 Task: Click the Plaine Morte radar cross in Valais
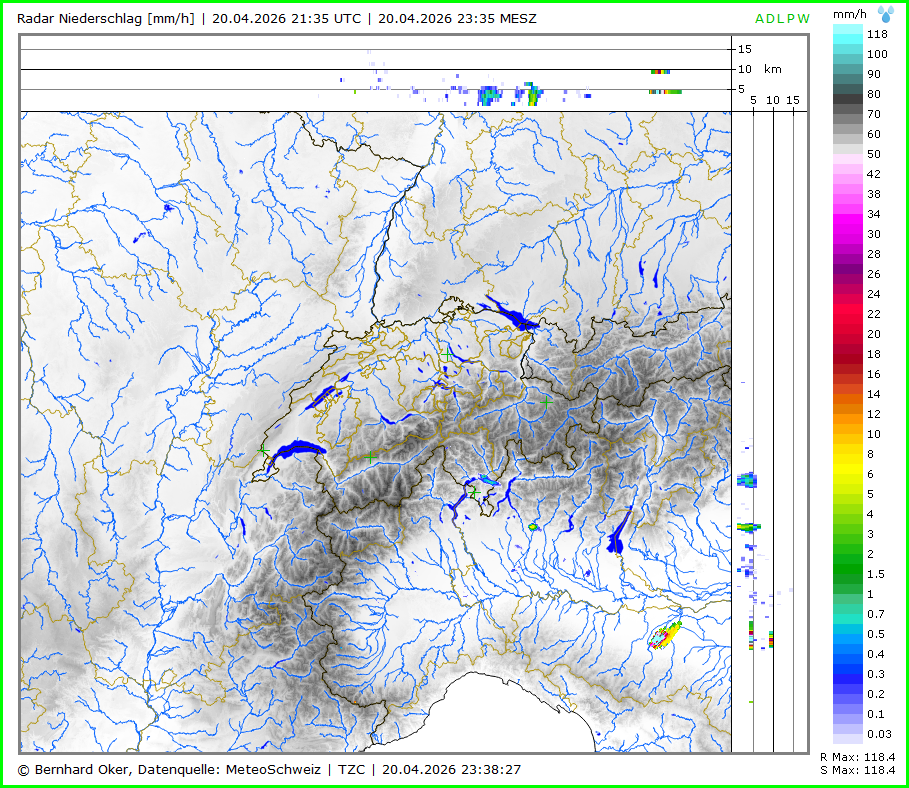(x=371, y=456)
